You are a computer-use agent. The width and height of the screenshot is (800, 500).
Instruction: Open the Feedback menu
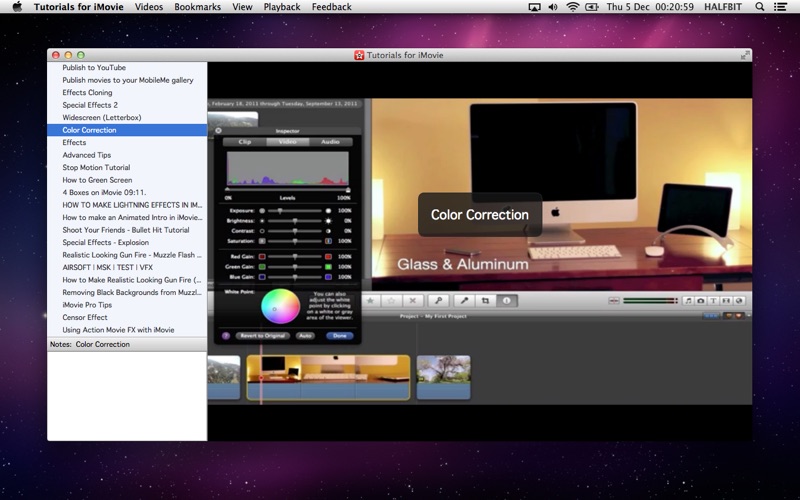[x=332, y=7]
